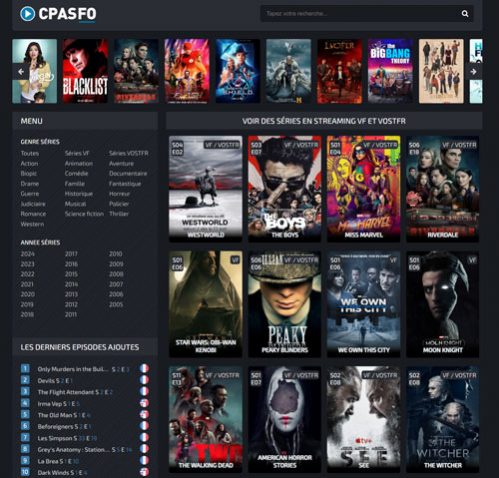The width and height of the screenshot is (499, 478).
Task: Open the Miss Marvel series card
Action: 364,189
